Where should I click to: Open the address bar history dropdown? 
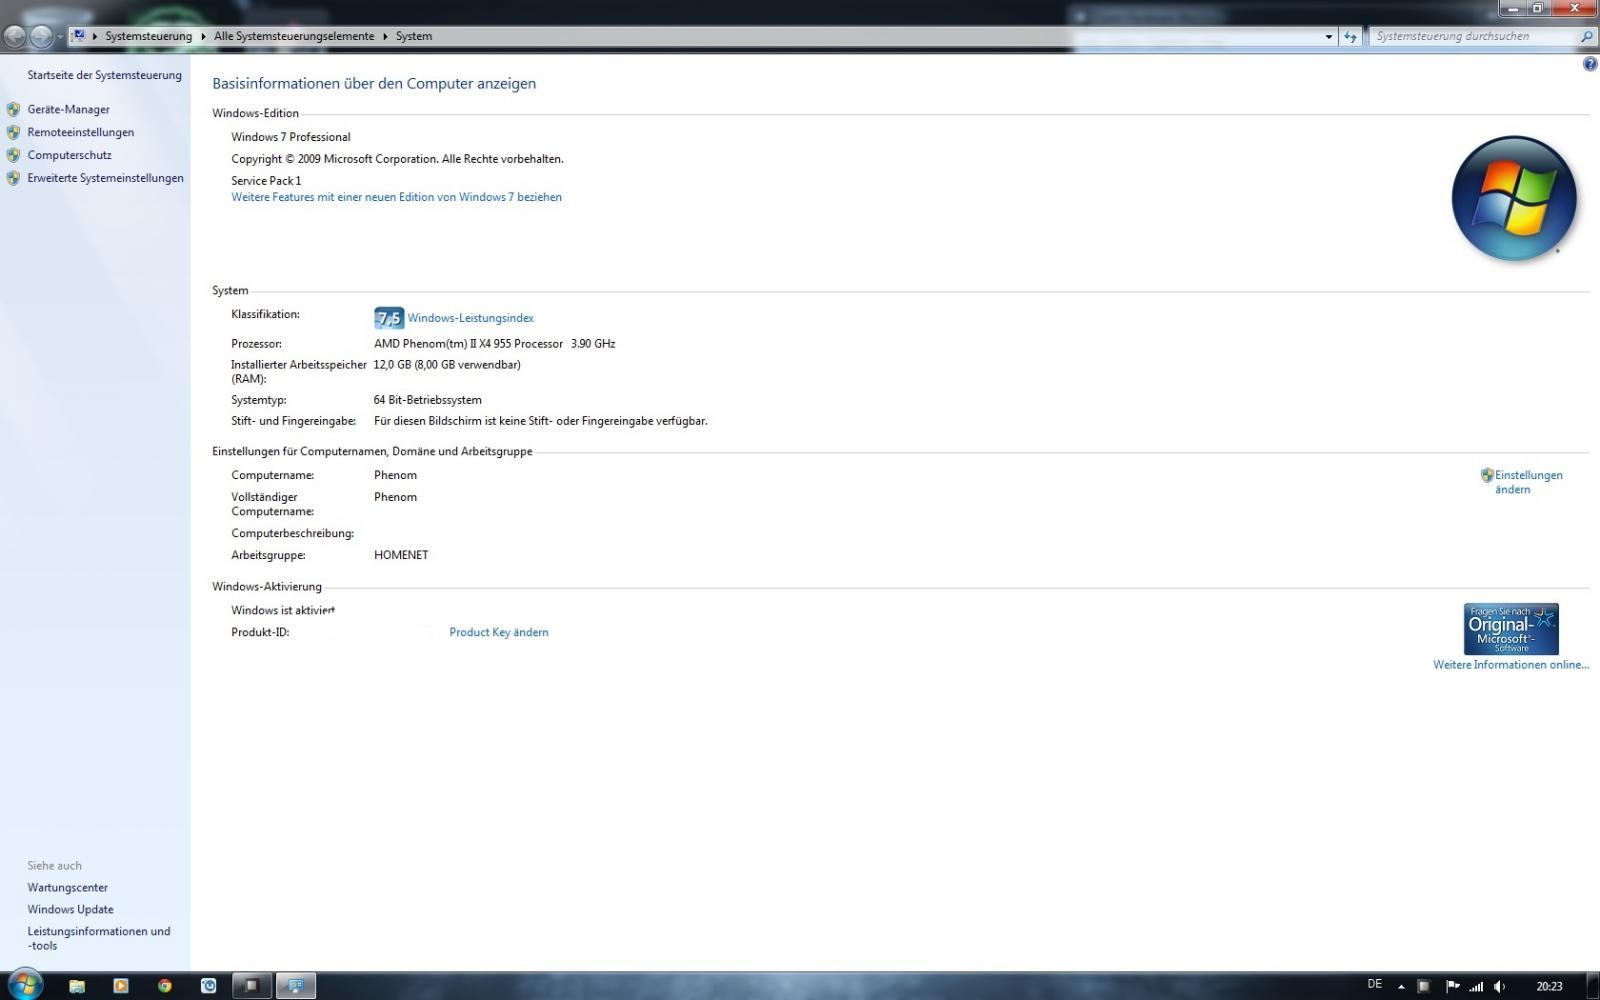coord(1328,37)
